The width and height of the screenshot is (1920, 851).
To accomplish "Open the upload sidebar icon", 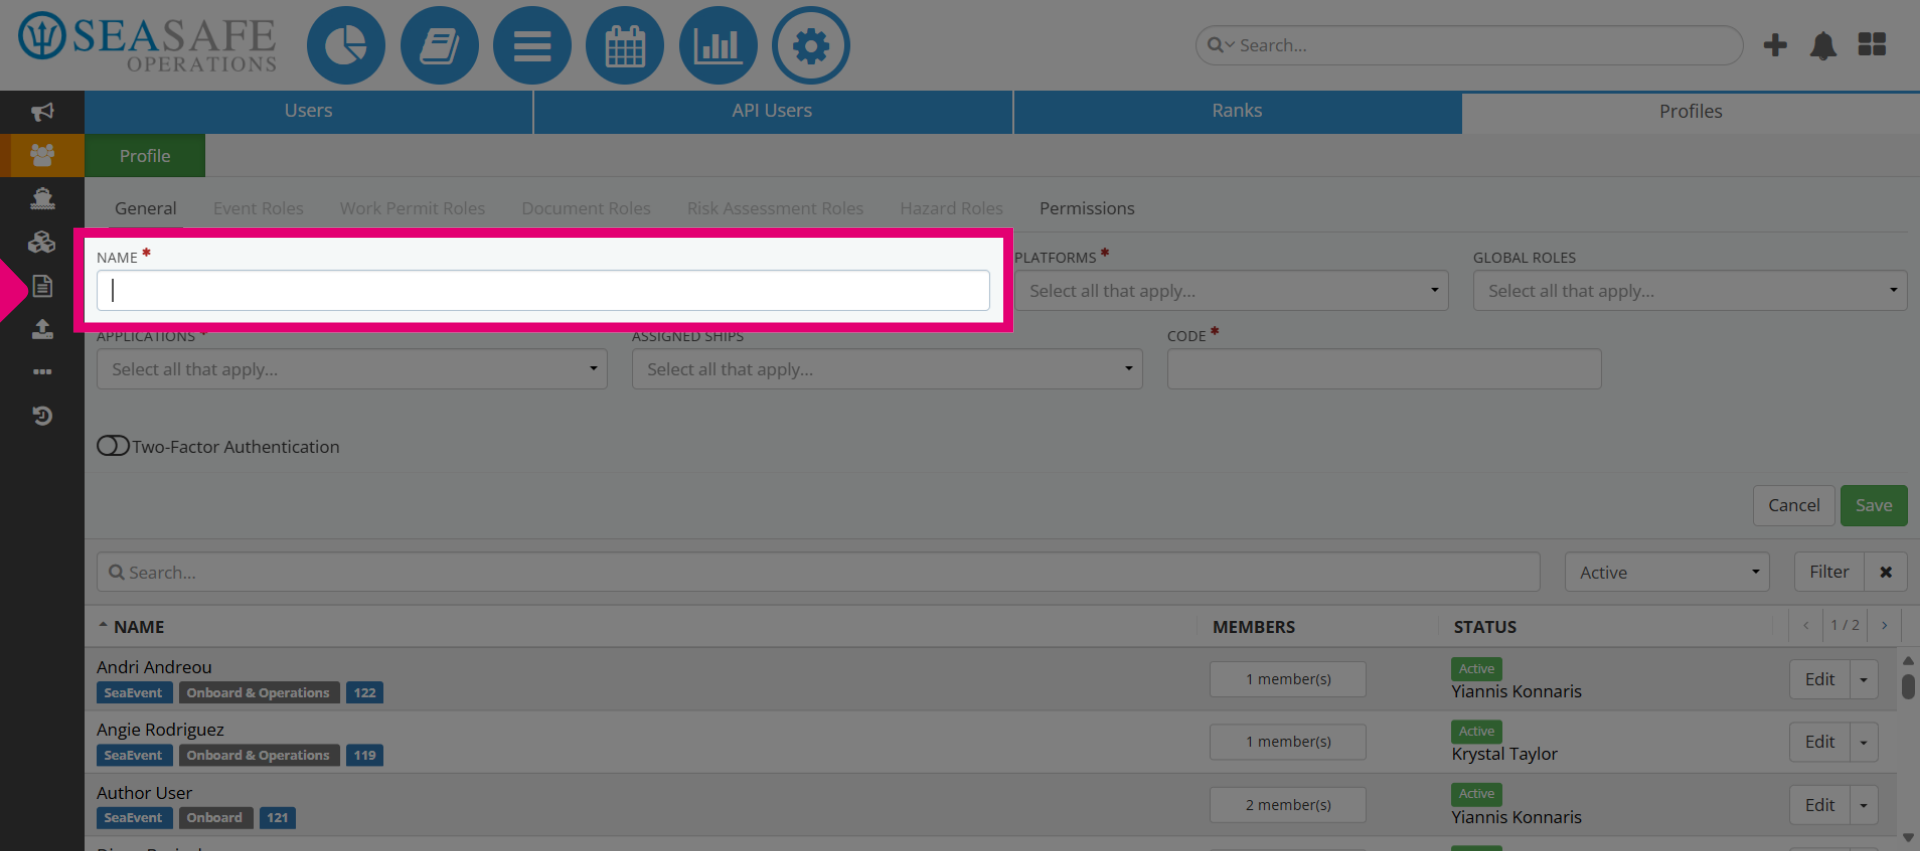I will (x=42, y=329).
